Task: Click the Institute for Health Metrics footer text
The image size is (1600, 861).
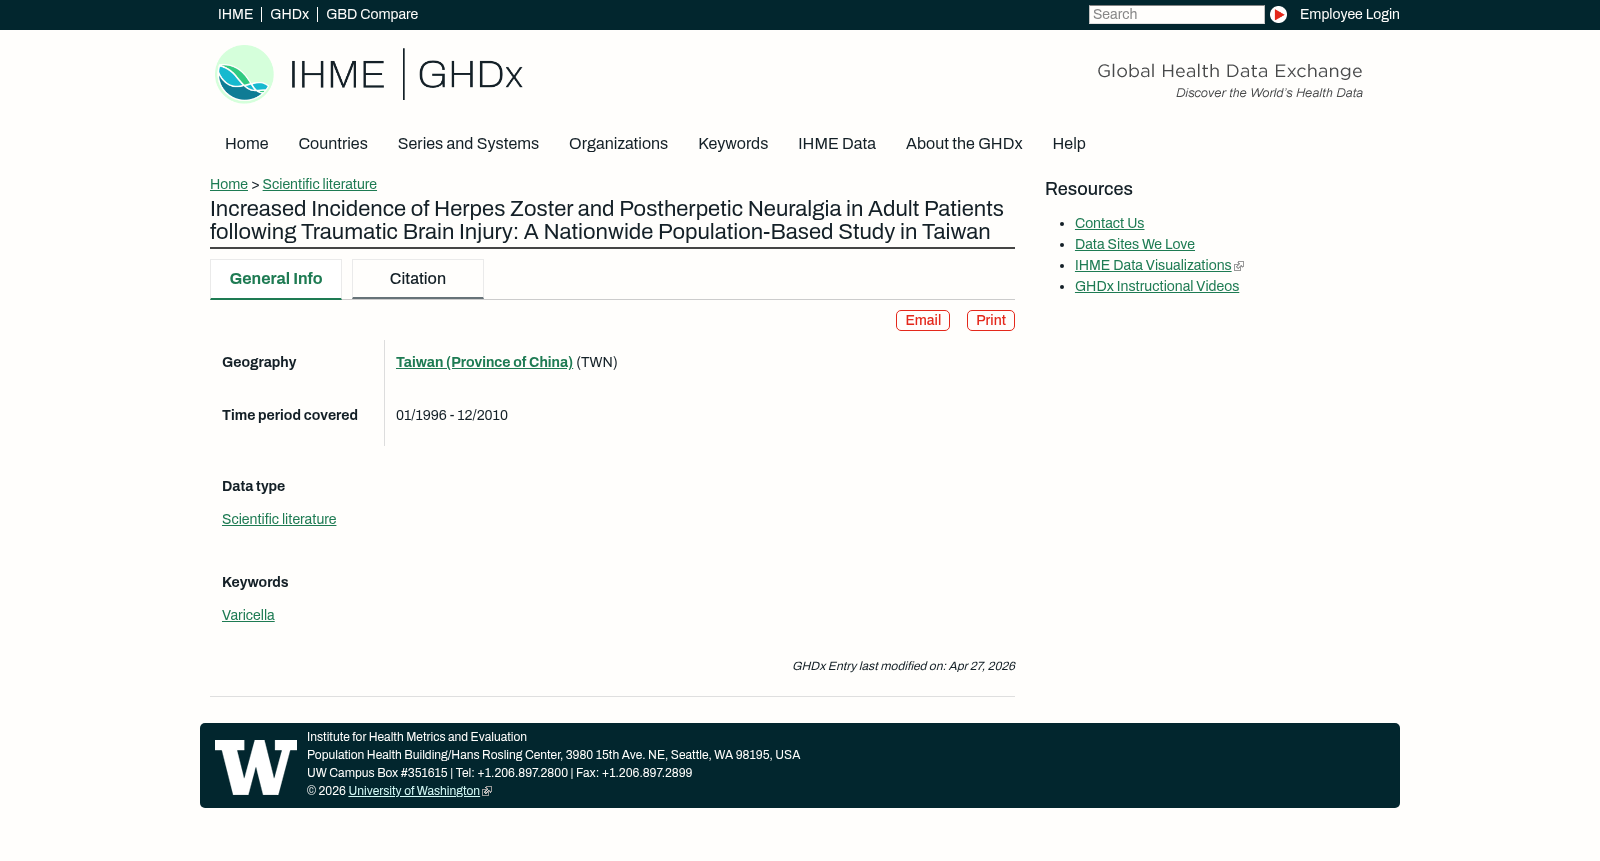Action: 417,737
